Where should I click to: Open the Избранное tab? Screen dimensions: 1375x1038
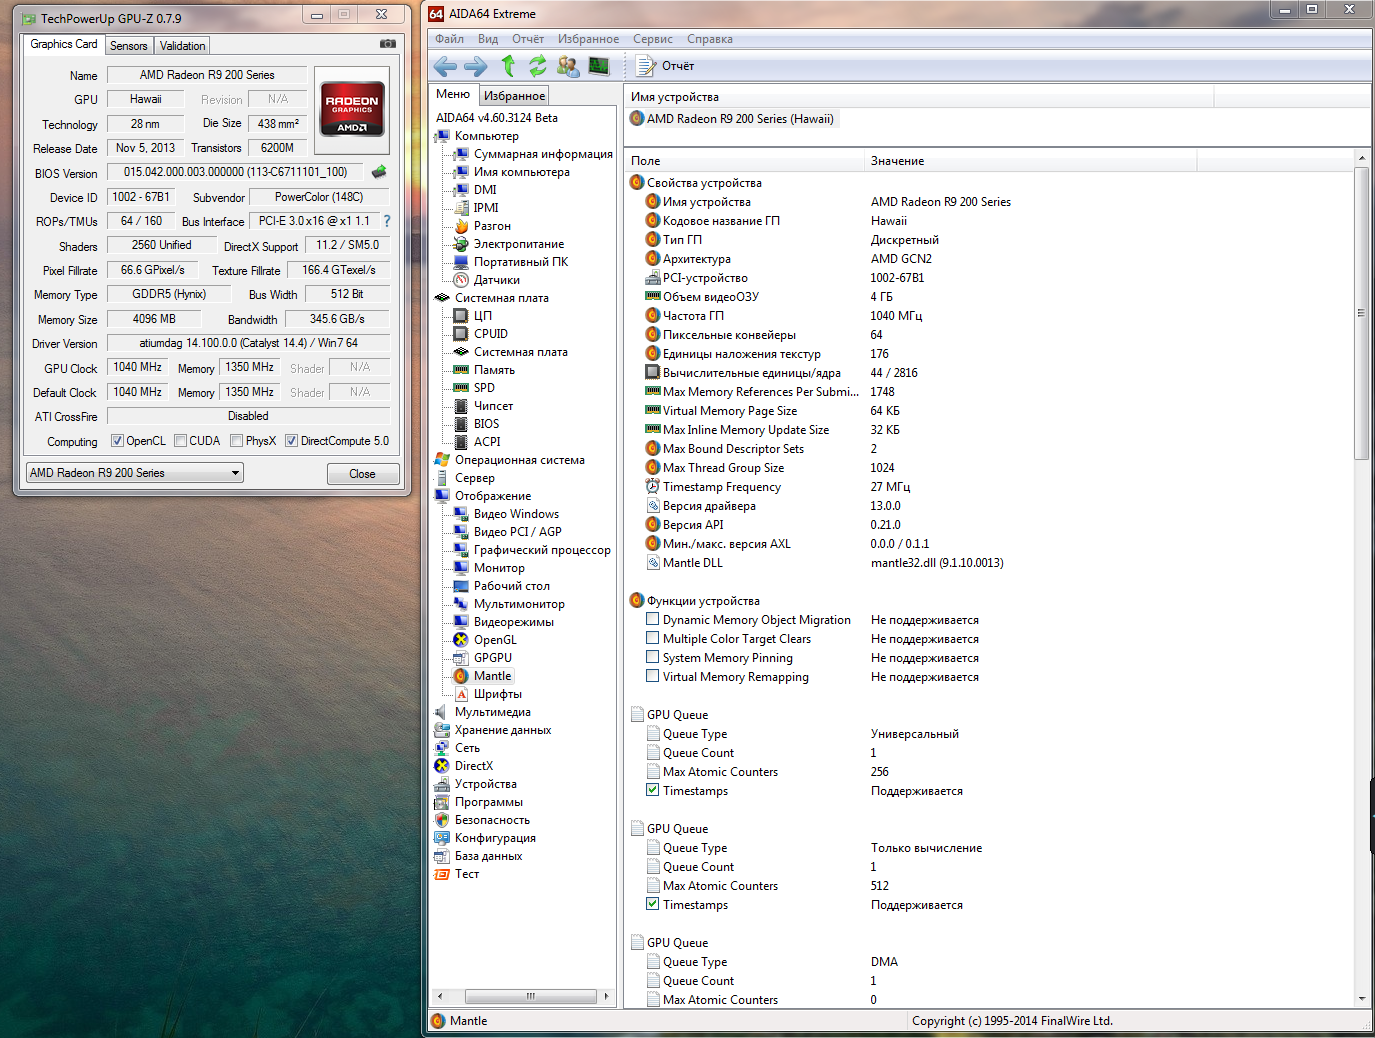coord(514,96)
